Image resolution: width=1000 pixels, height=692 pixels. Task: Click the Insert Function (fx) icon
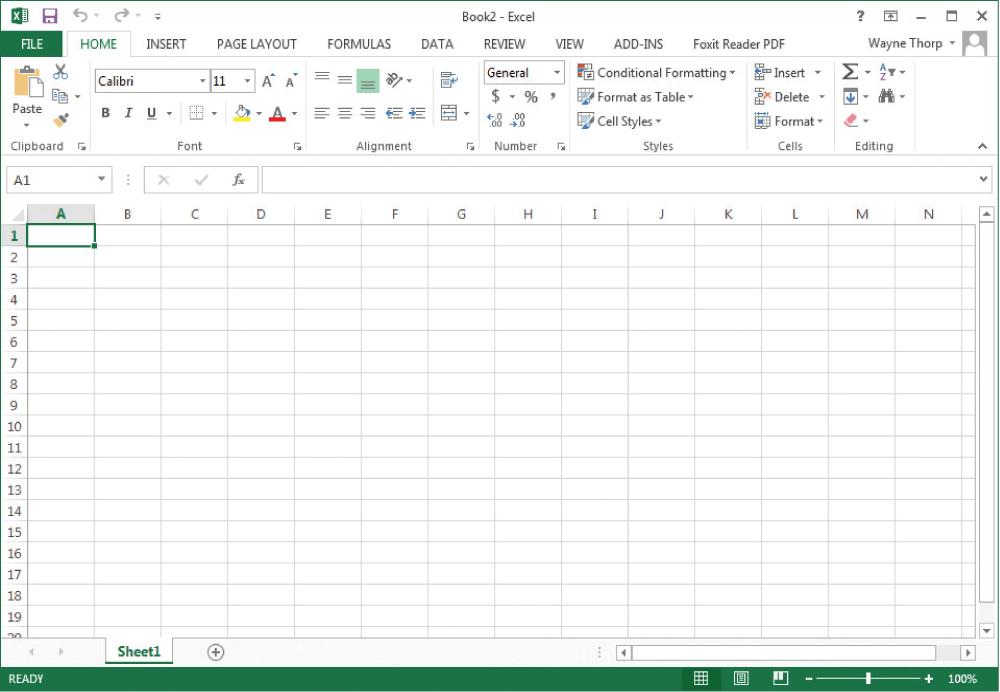tap(238, 180)
